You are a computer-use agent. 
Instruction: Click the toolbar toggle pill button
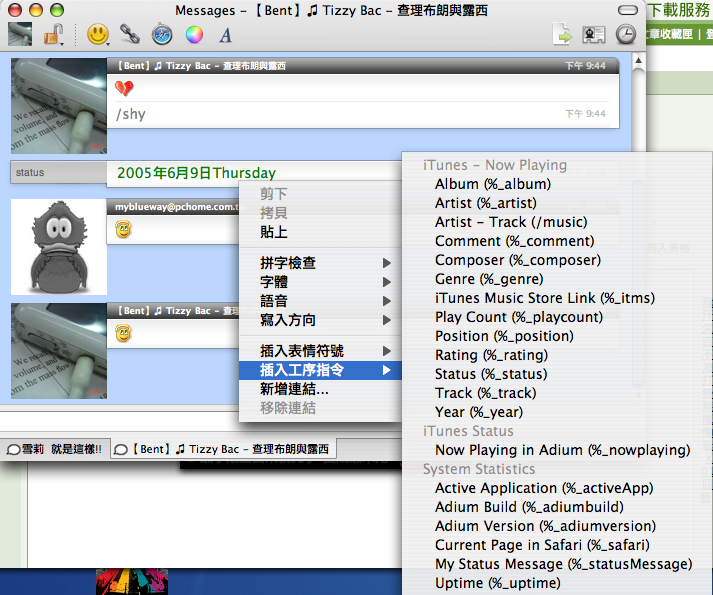point(628,10)
